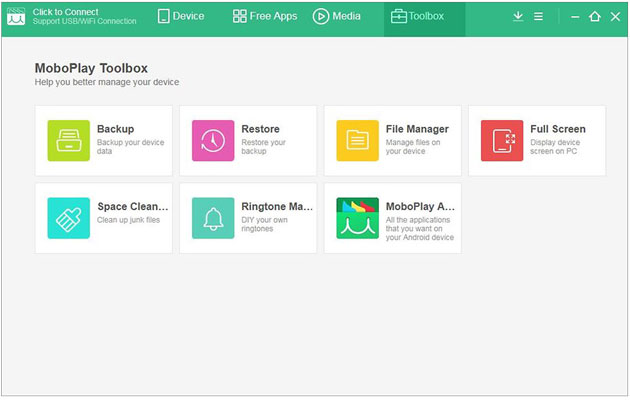Click 'Restore your backup' description
The image size is (630, 400).
point(264,147)
